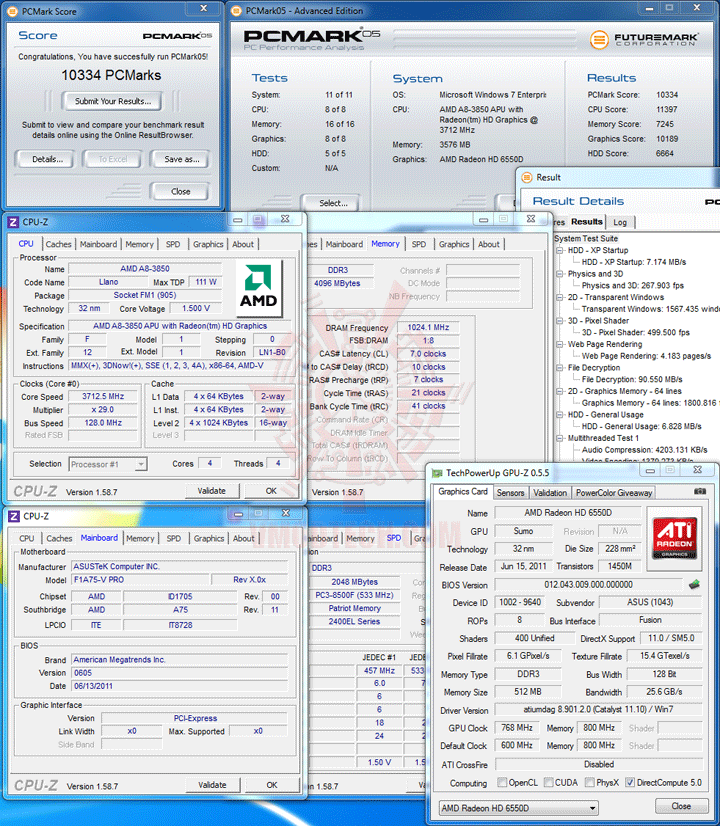The width and height of the screenshot is (720, 826).
Task: Click the GPU-Z title bar icon
Action: pos(437,473)
